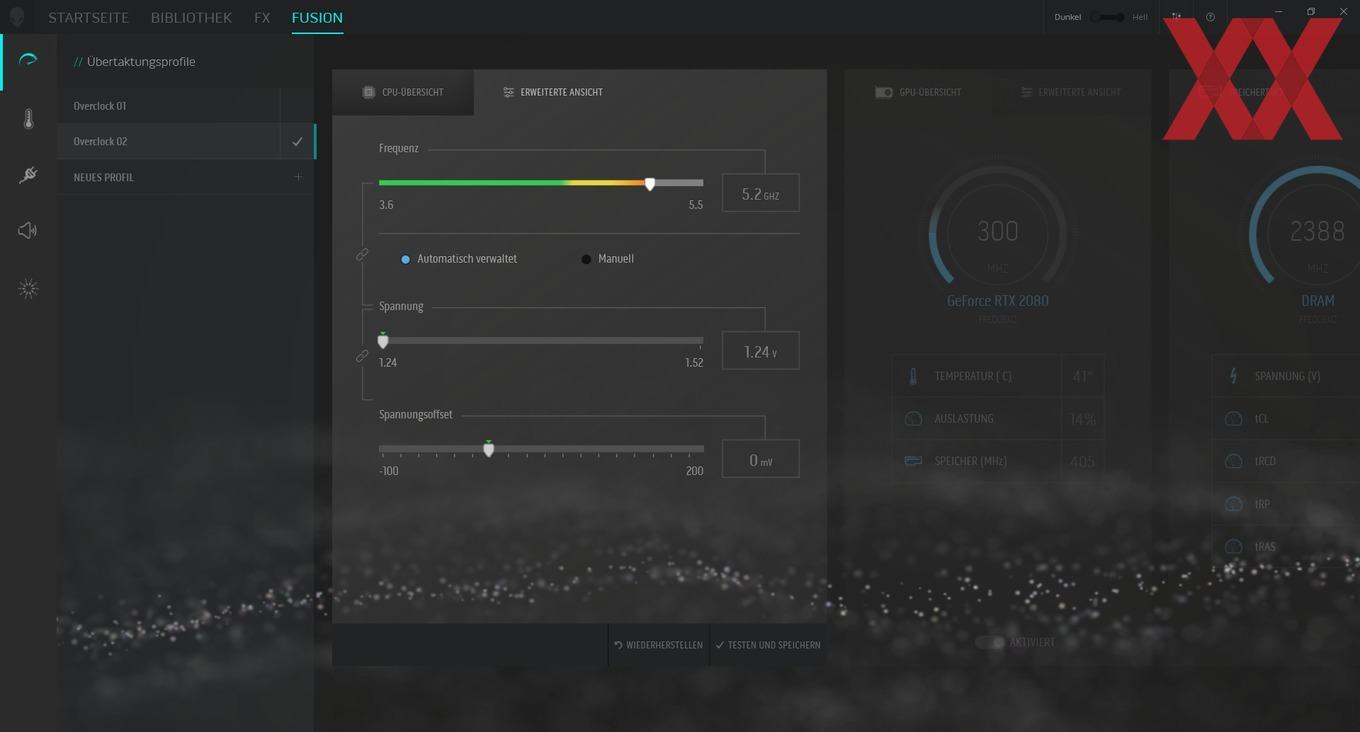The image size is (1360, 732).
Task: Click the 41° temperature value
Action: 1082,377
